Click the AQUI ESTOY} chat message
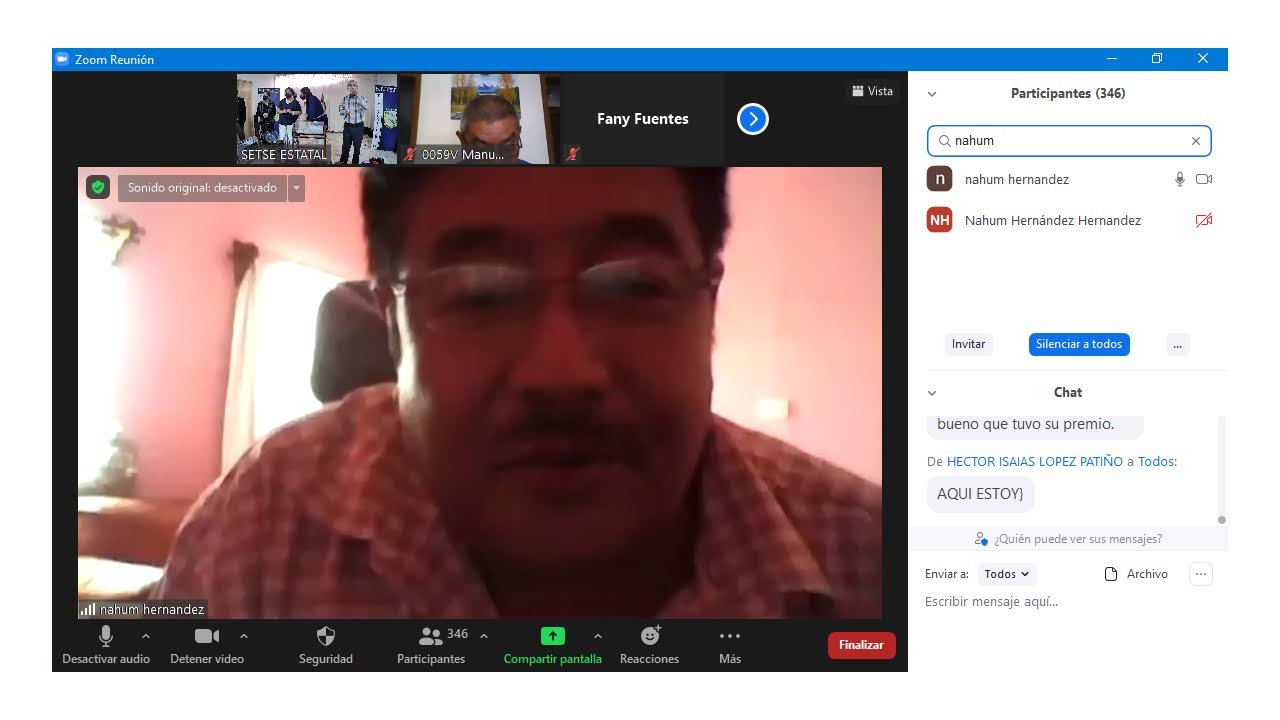 click(981, 494)
